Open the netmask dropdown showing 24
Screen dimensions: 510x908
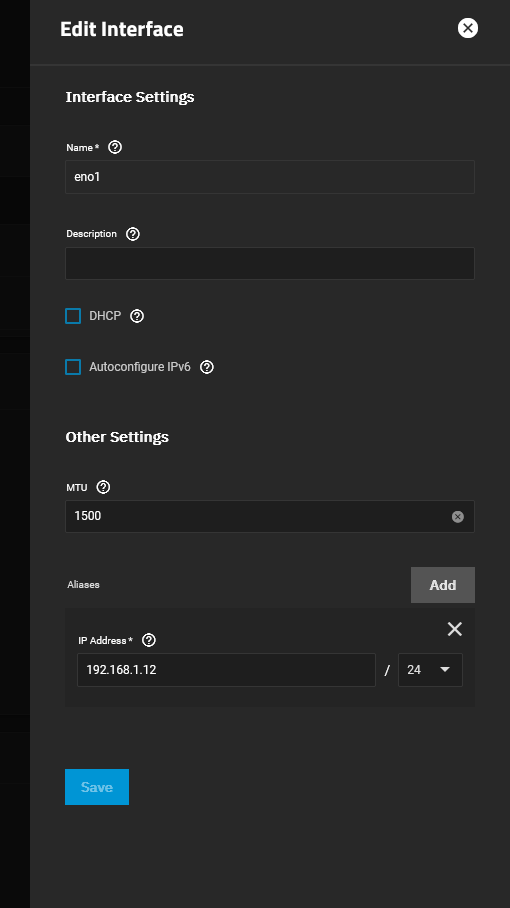click(430, 670)
